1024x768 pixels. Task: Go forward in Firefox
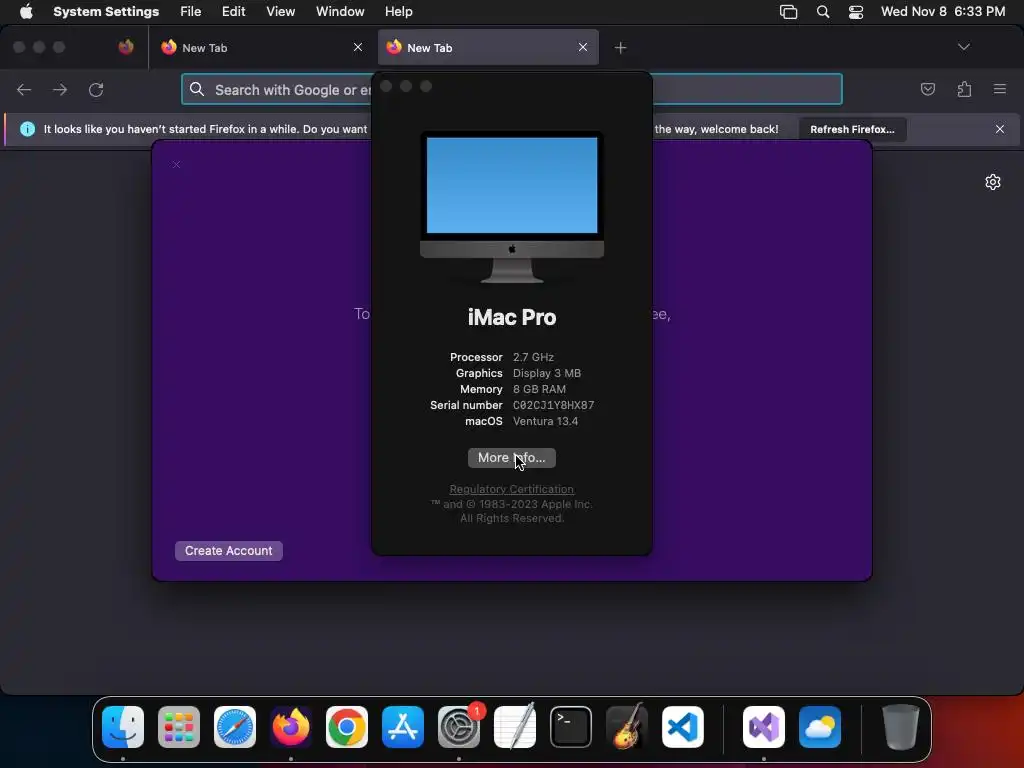[59, 89]
